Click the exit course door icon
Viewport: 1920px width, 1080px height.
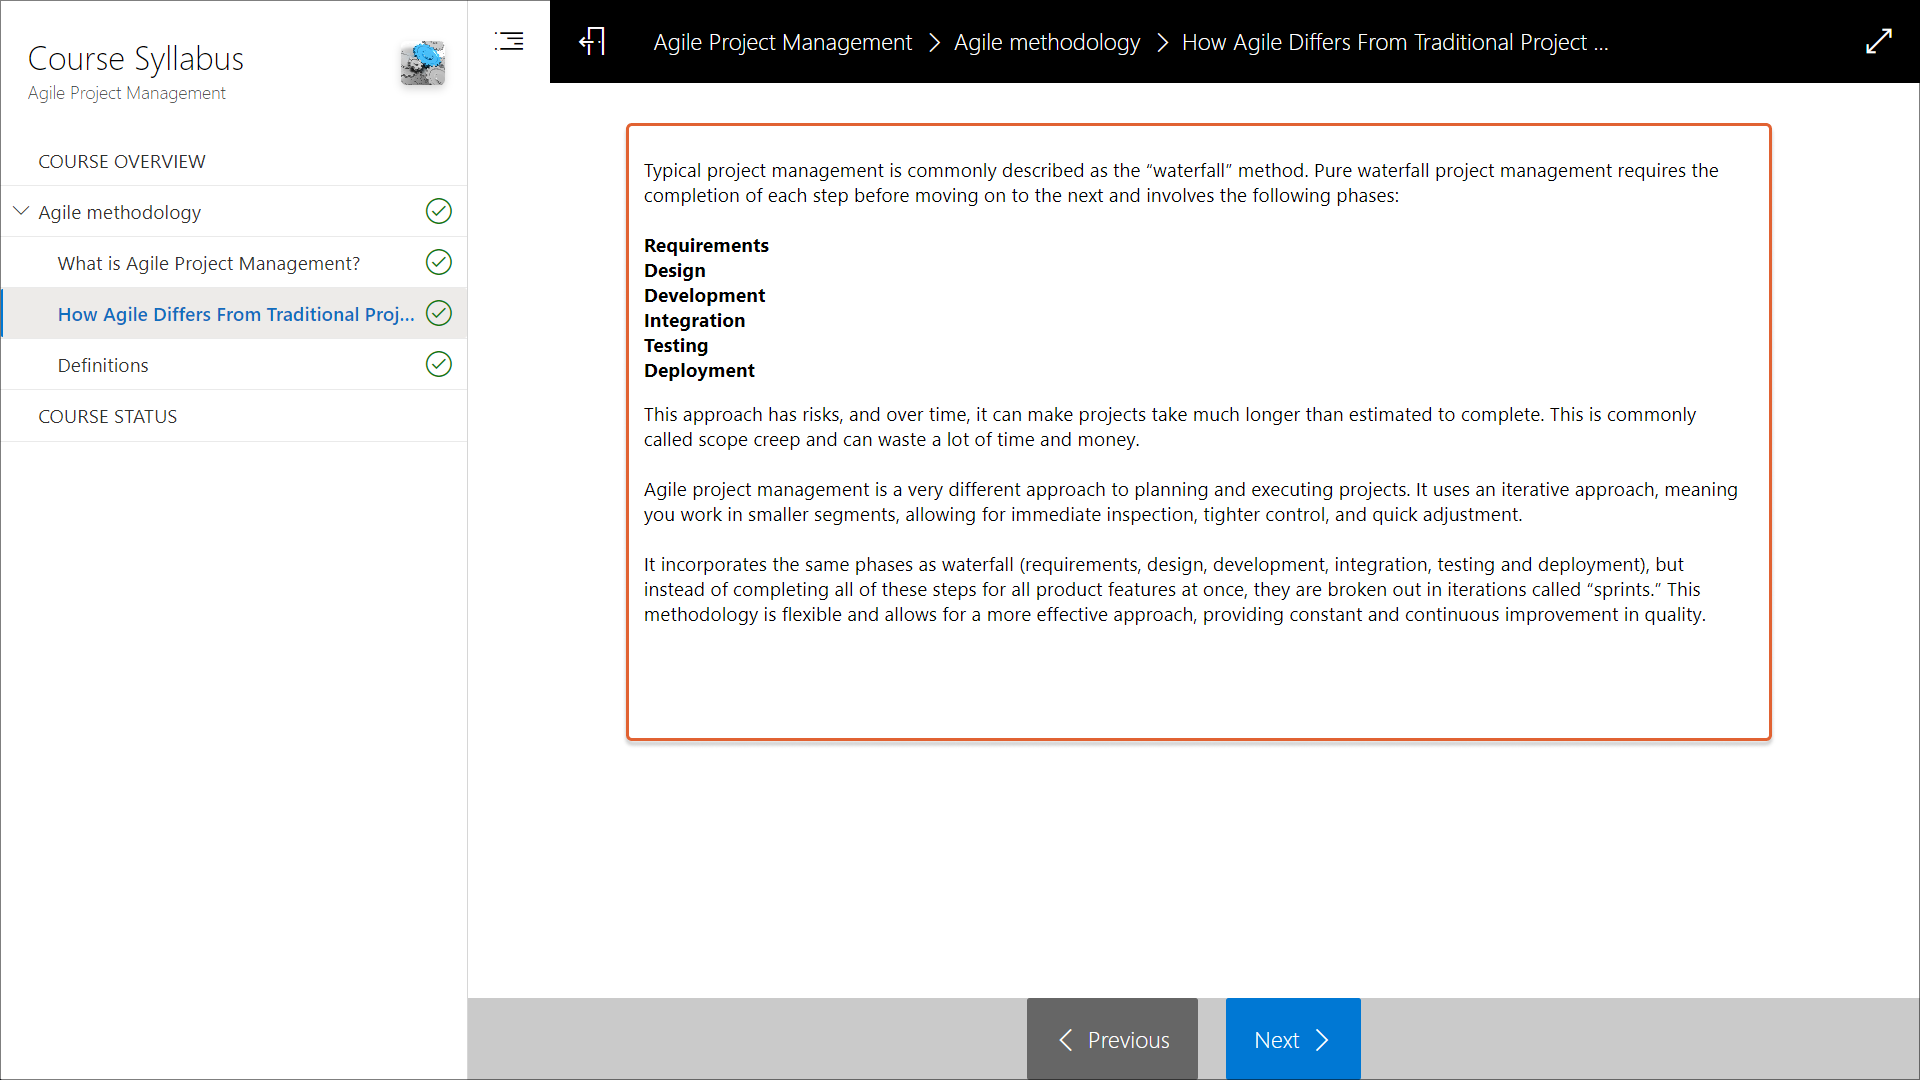(x=592, y=41)
